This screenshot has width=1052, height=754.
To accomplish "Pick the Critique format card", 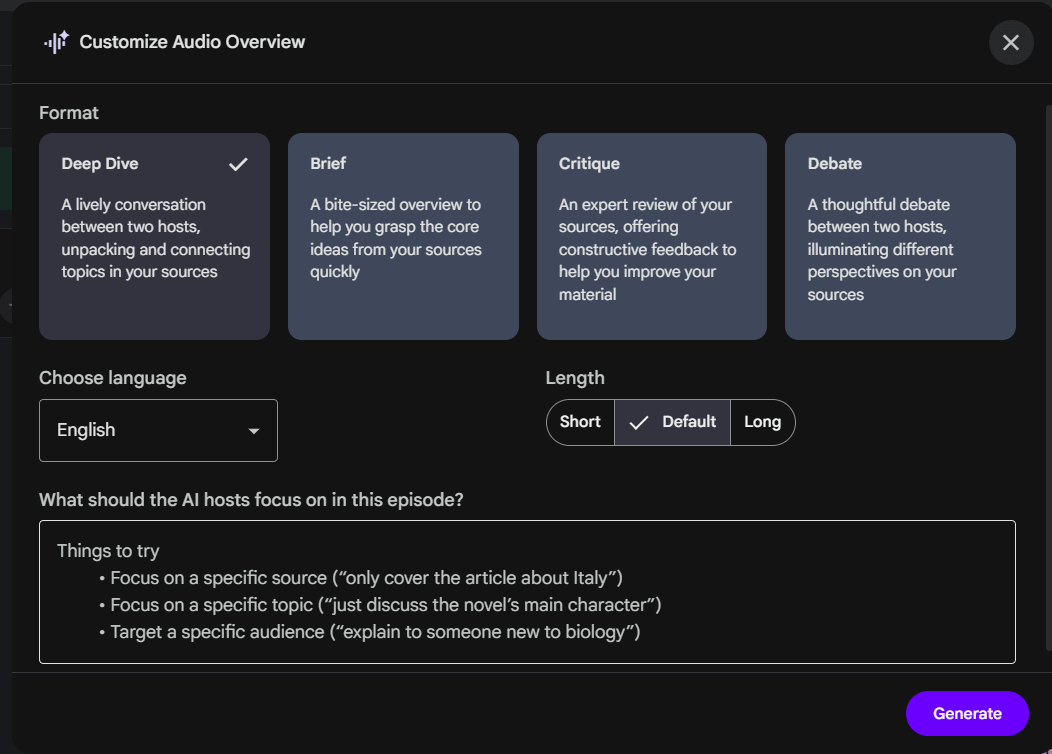I will [x=651, y=237].
